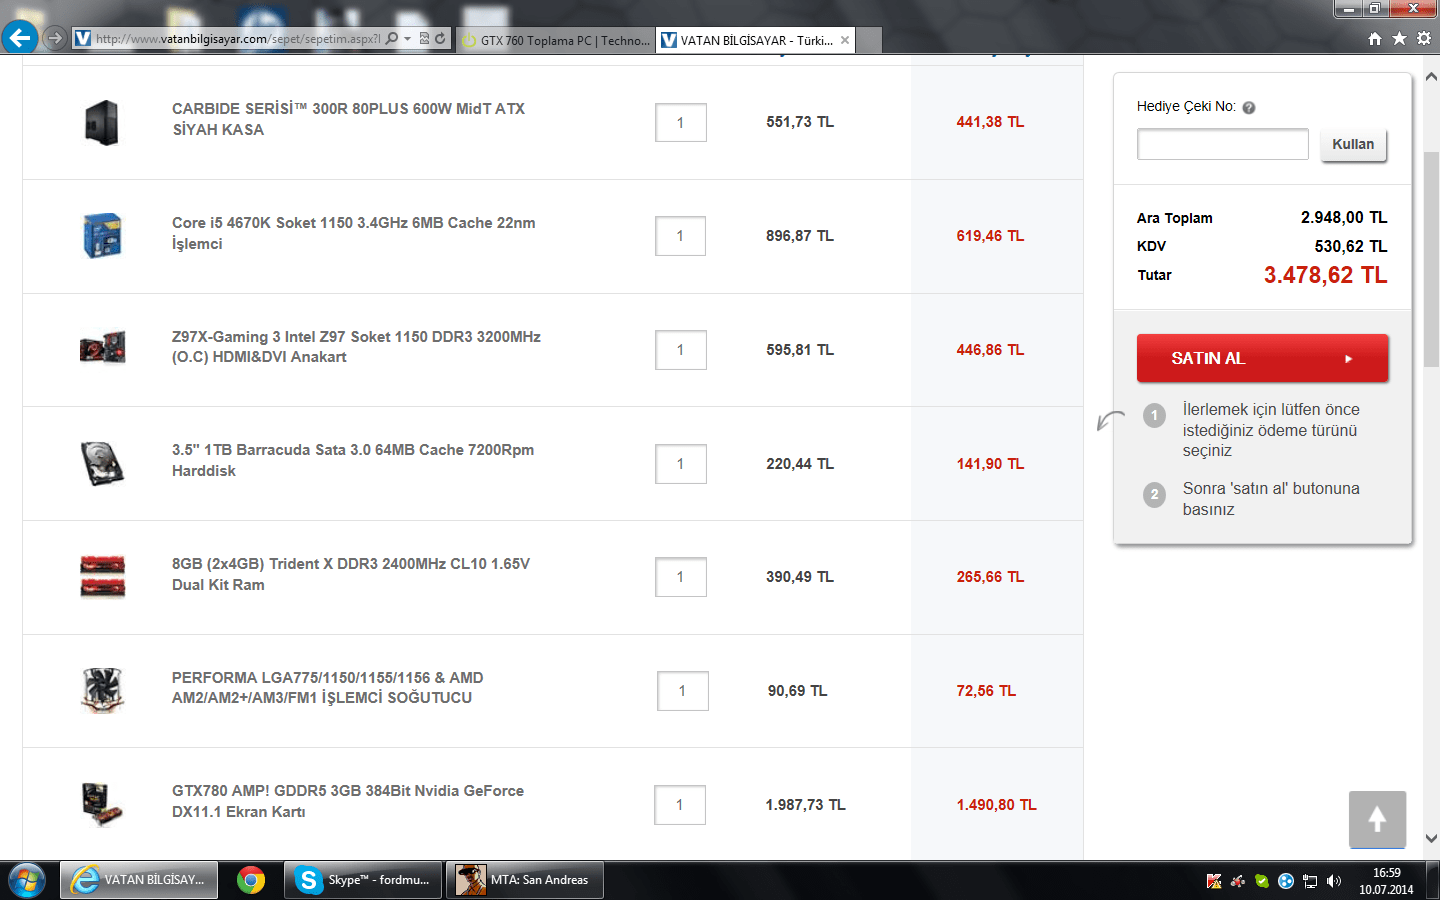1440x900 pixels.
Task: Open the Windows Start button
Action: point(25,880)
